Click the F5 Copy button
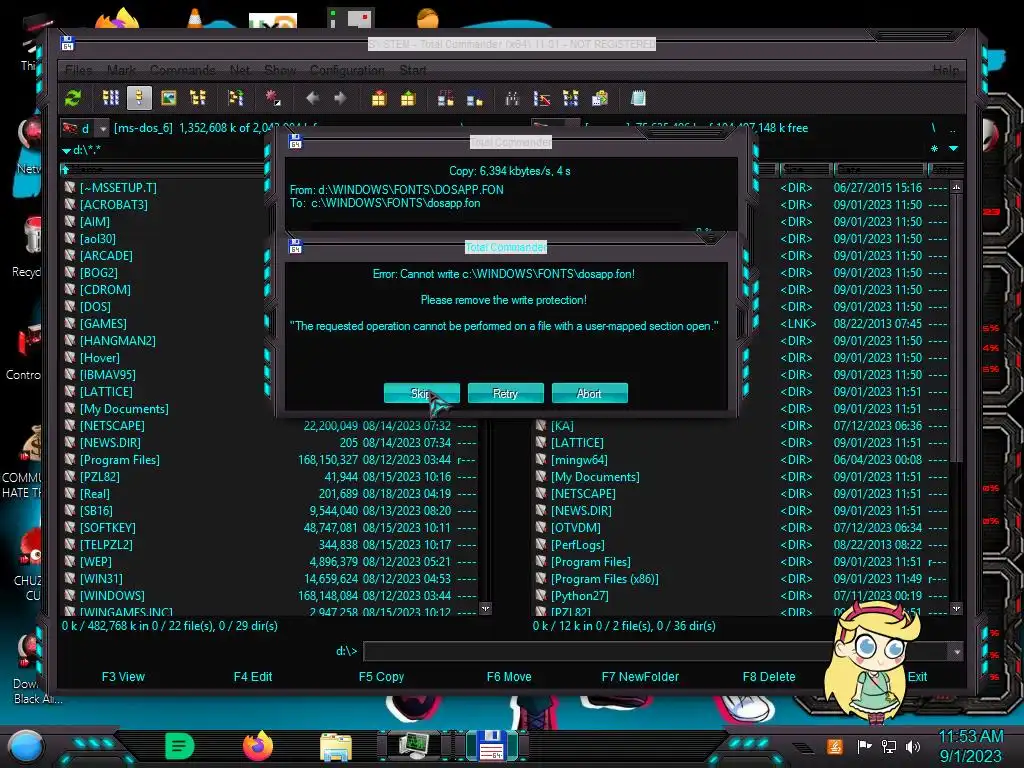The width and height of the screenshot is (1024, 768). pyautogui.click(x=381, y=677)
